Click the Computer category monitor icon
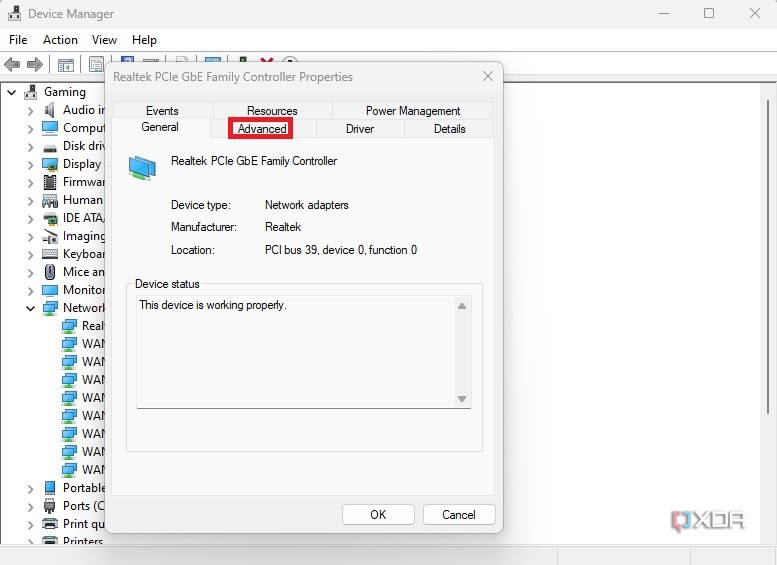The image size is (777, 565). 50,128
